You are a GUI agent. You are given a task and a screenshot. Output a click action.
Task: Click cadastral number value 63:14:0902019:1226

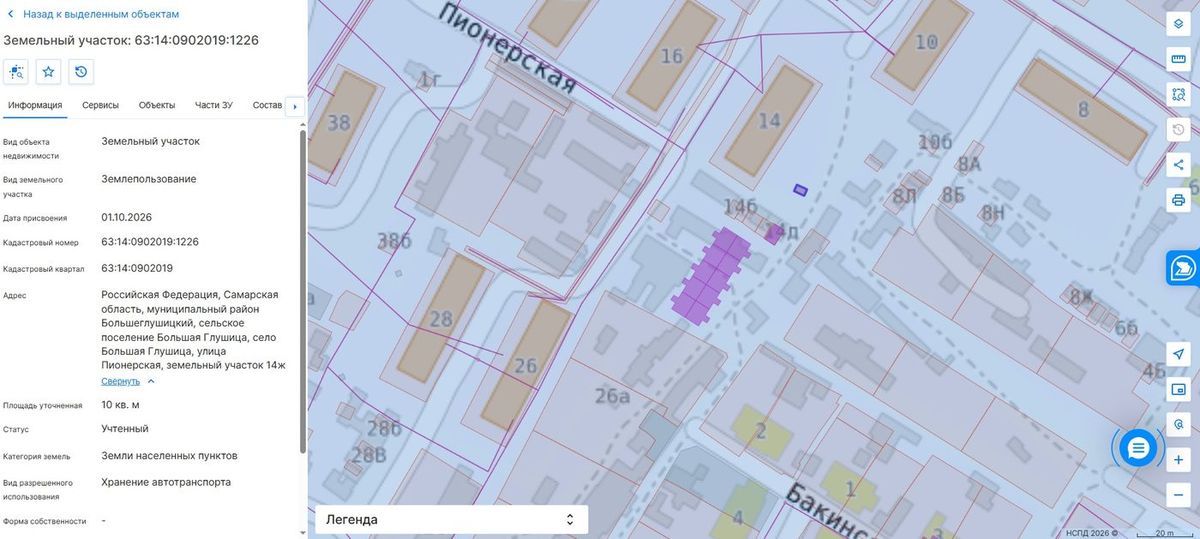(x=150, y=242)
